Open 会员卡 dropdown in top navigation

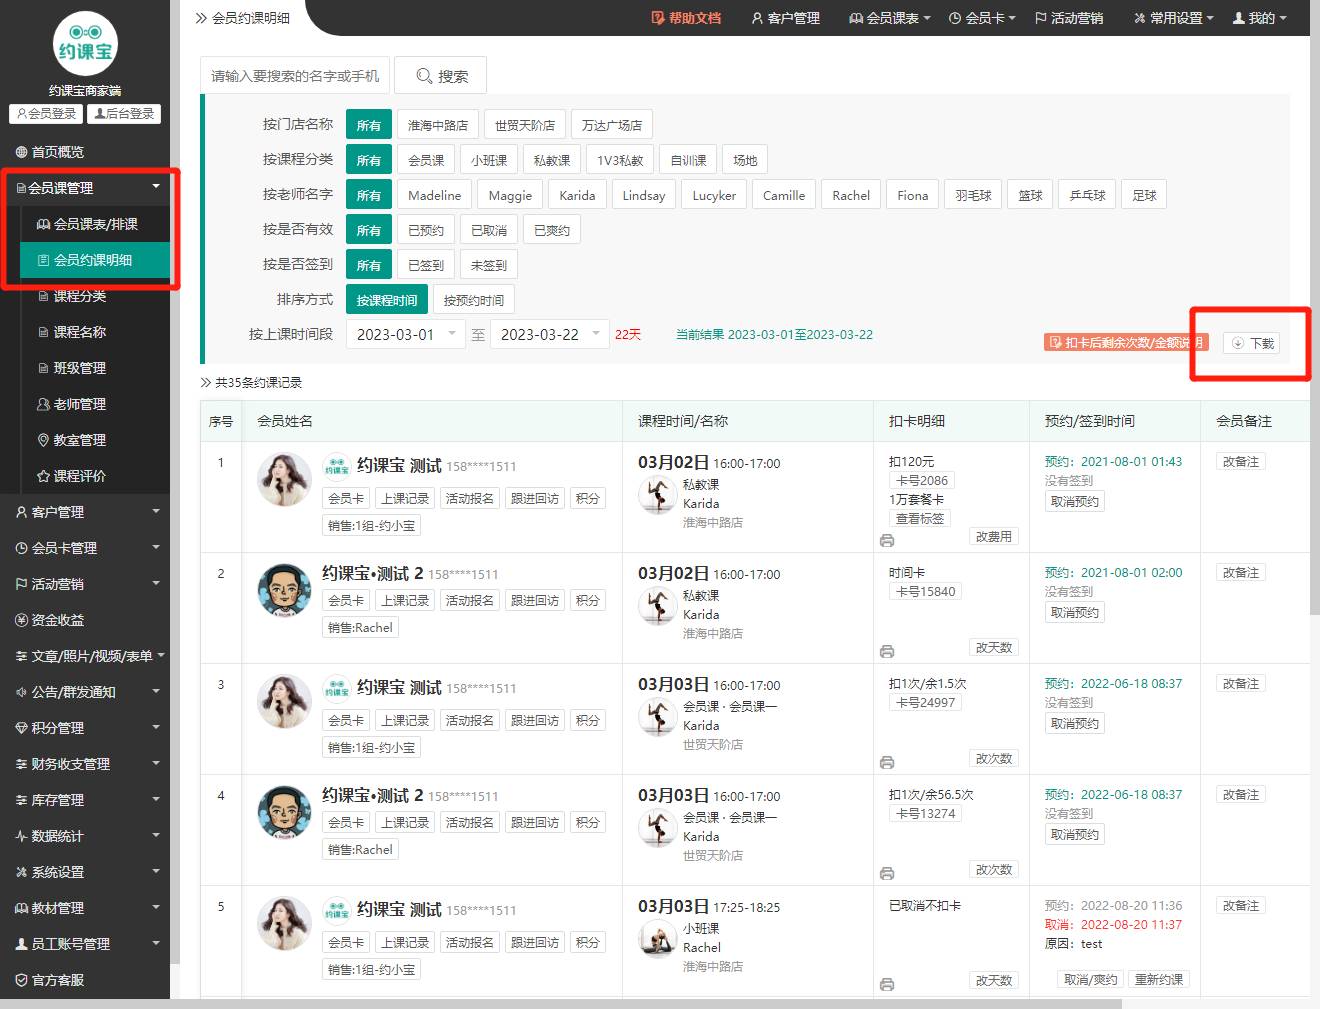pos(981,18)
